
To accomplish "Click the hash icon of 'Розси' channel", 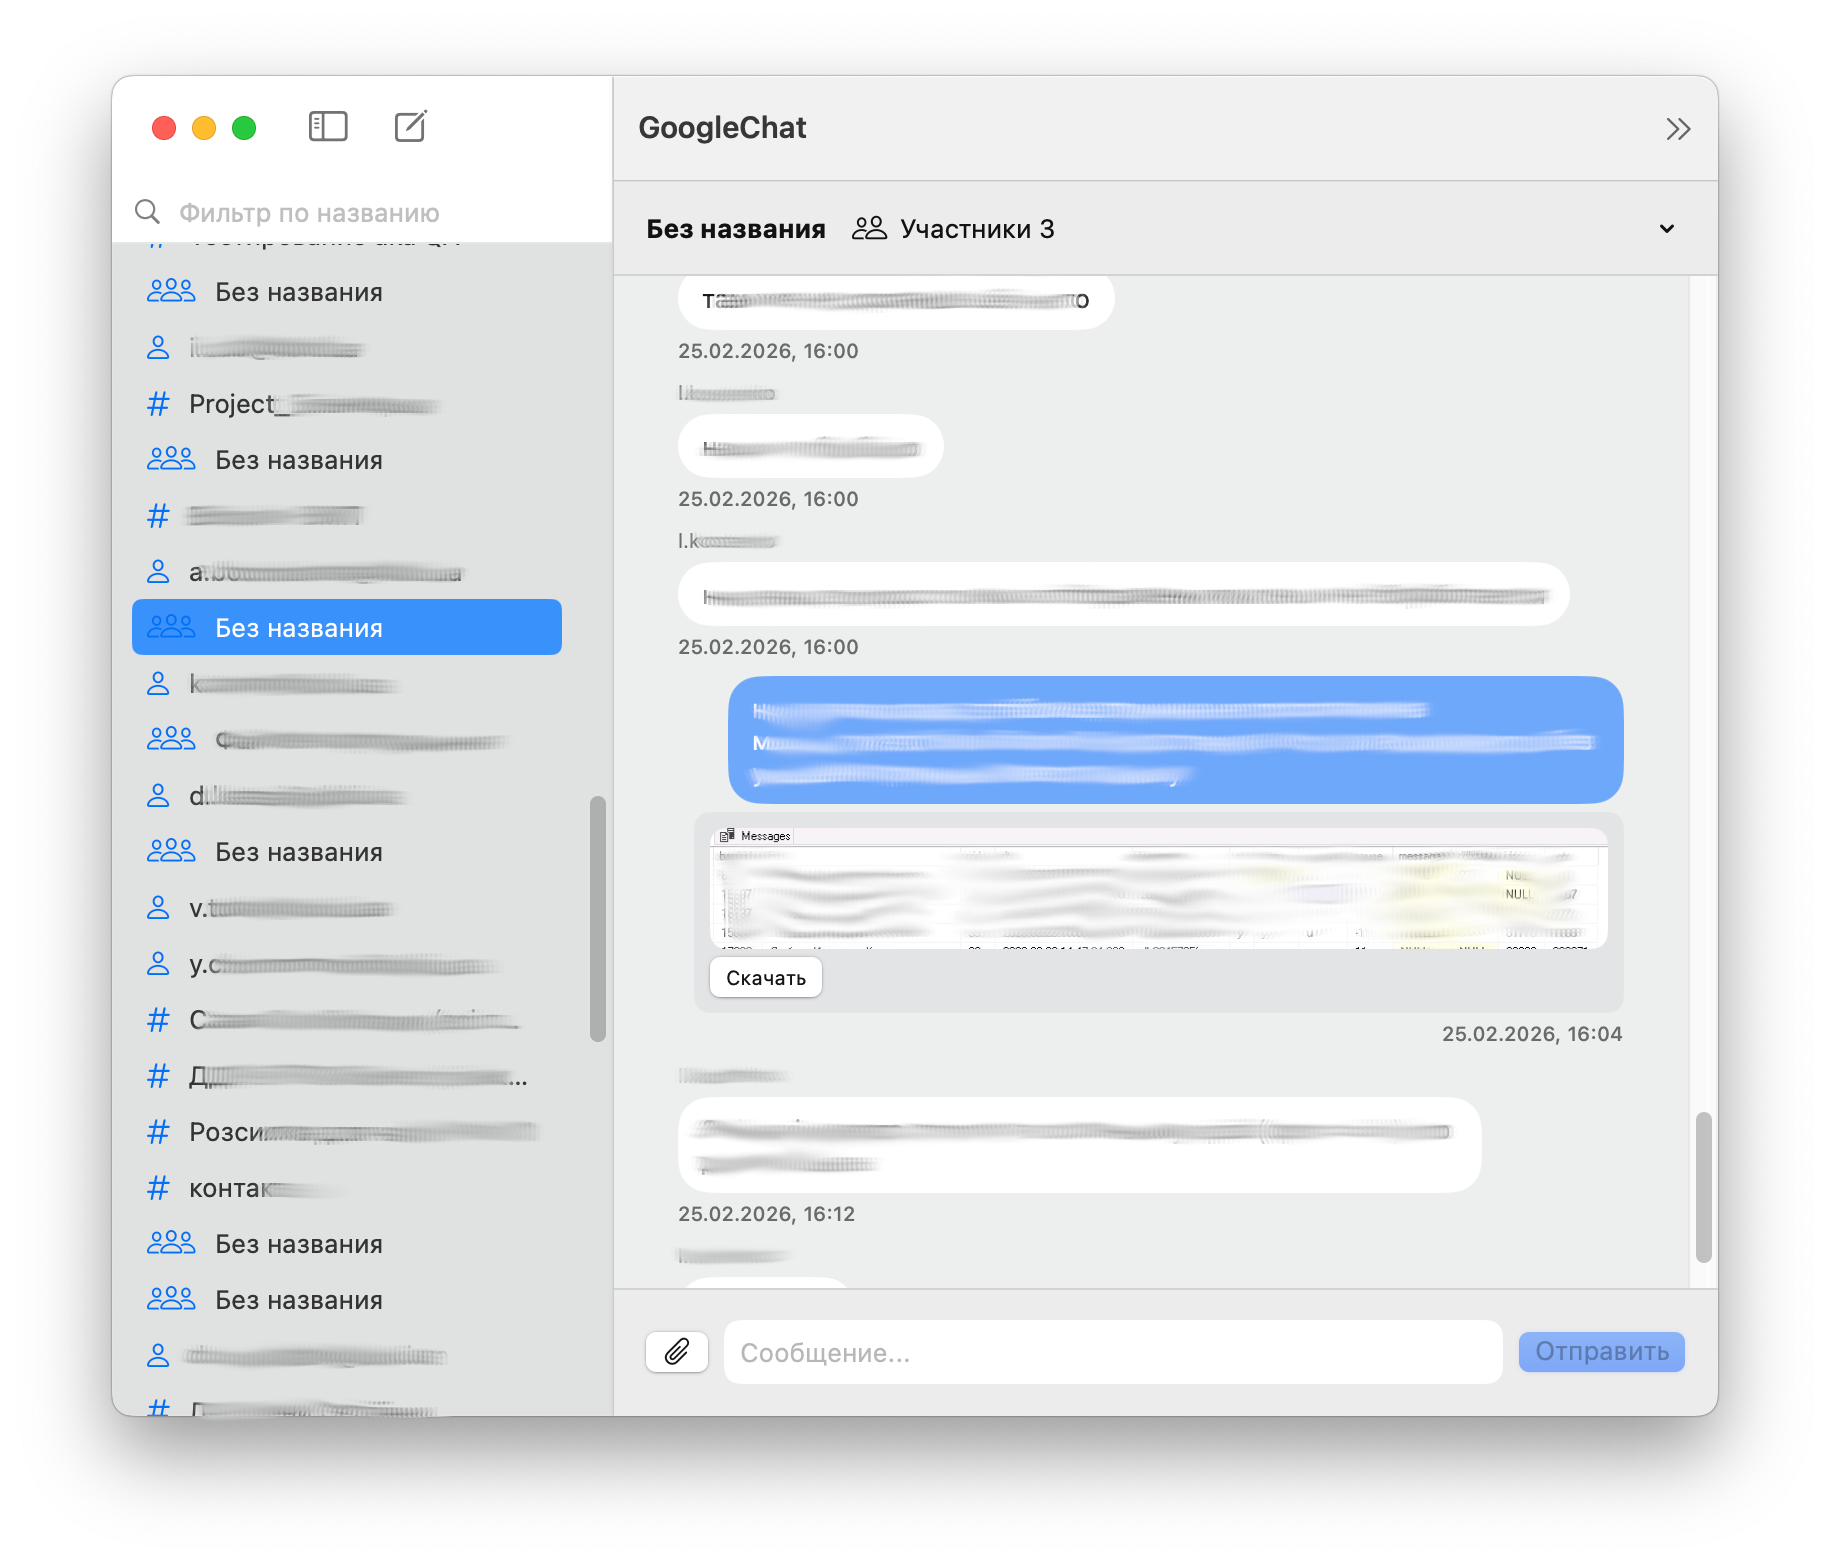I will click(158, 1132).
